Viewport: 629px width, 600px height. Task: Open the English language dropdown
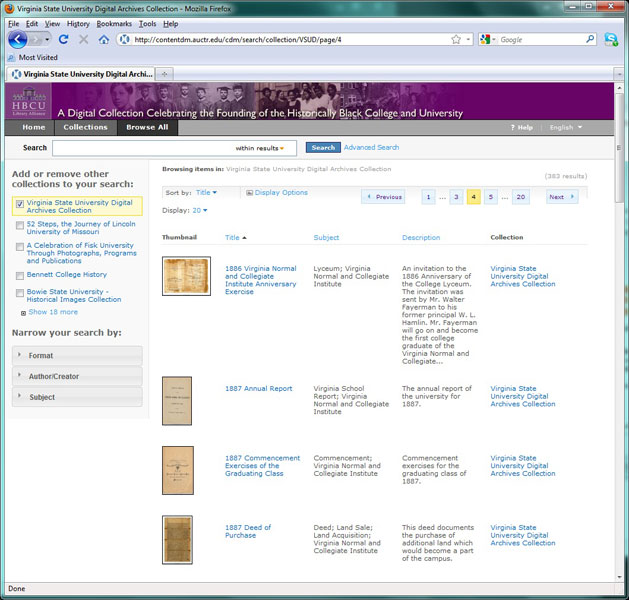tap(565, 128)
